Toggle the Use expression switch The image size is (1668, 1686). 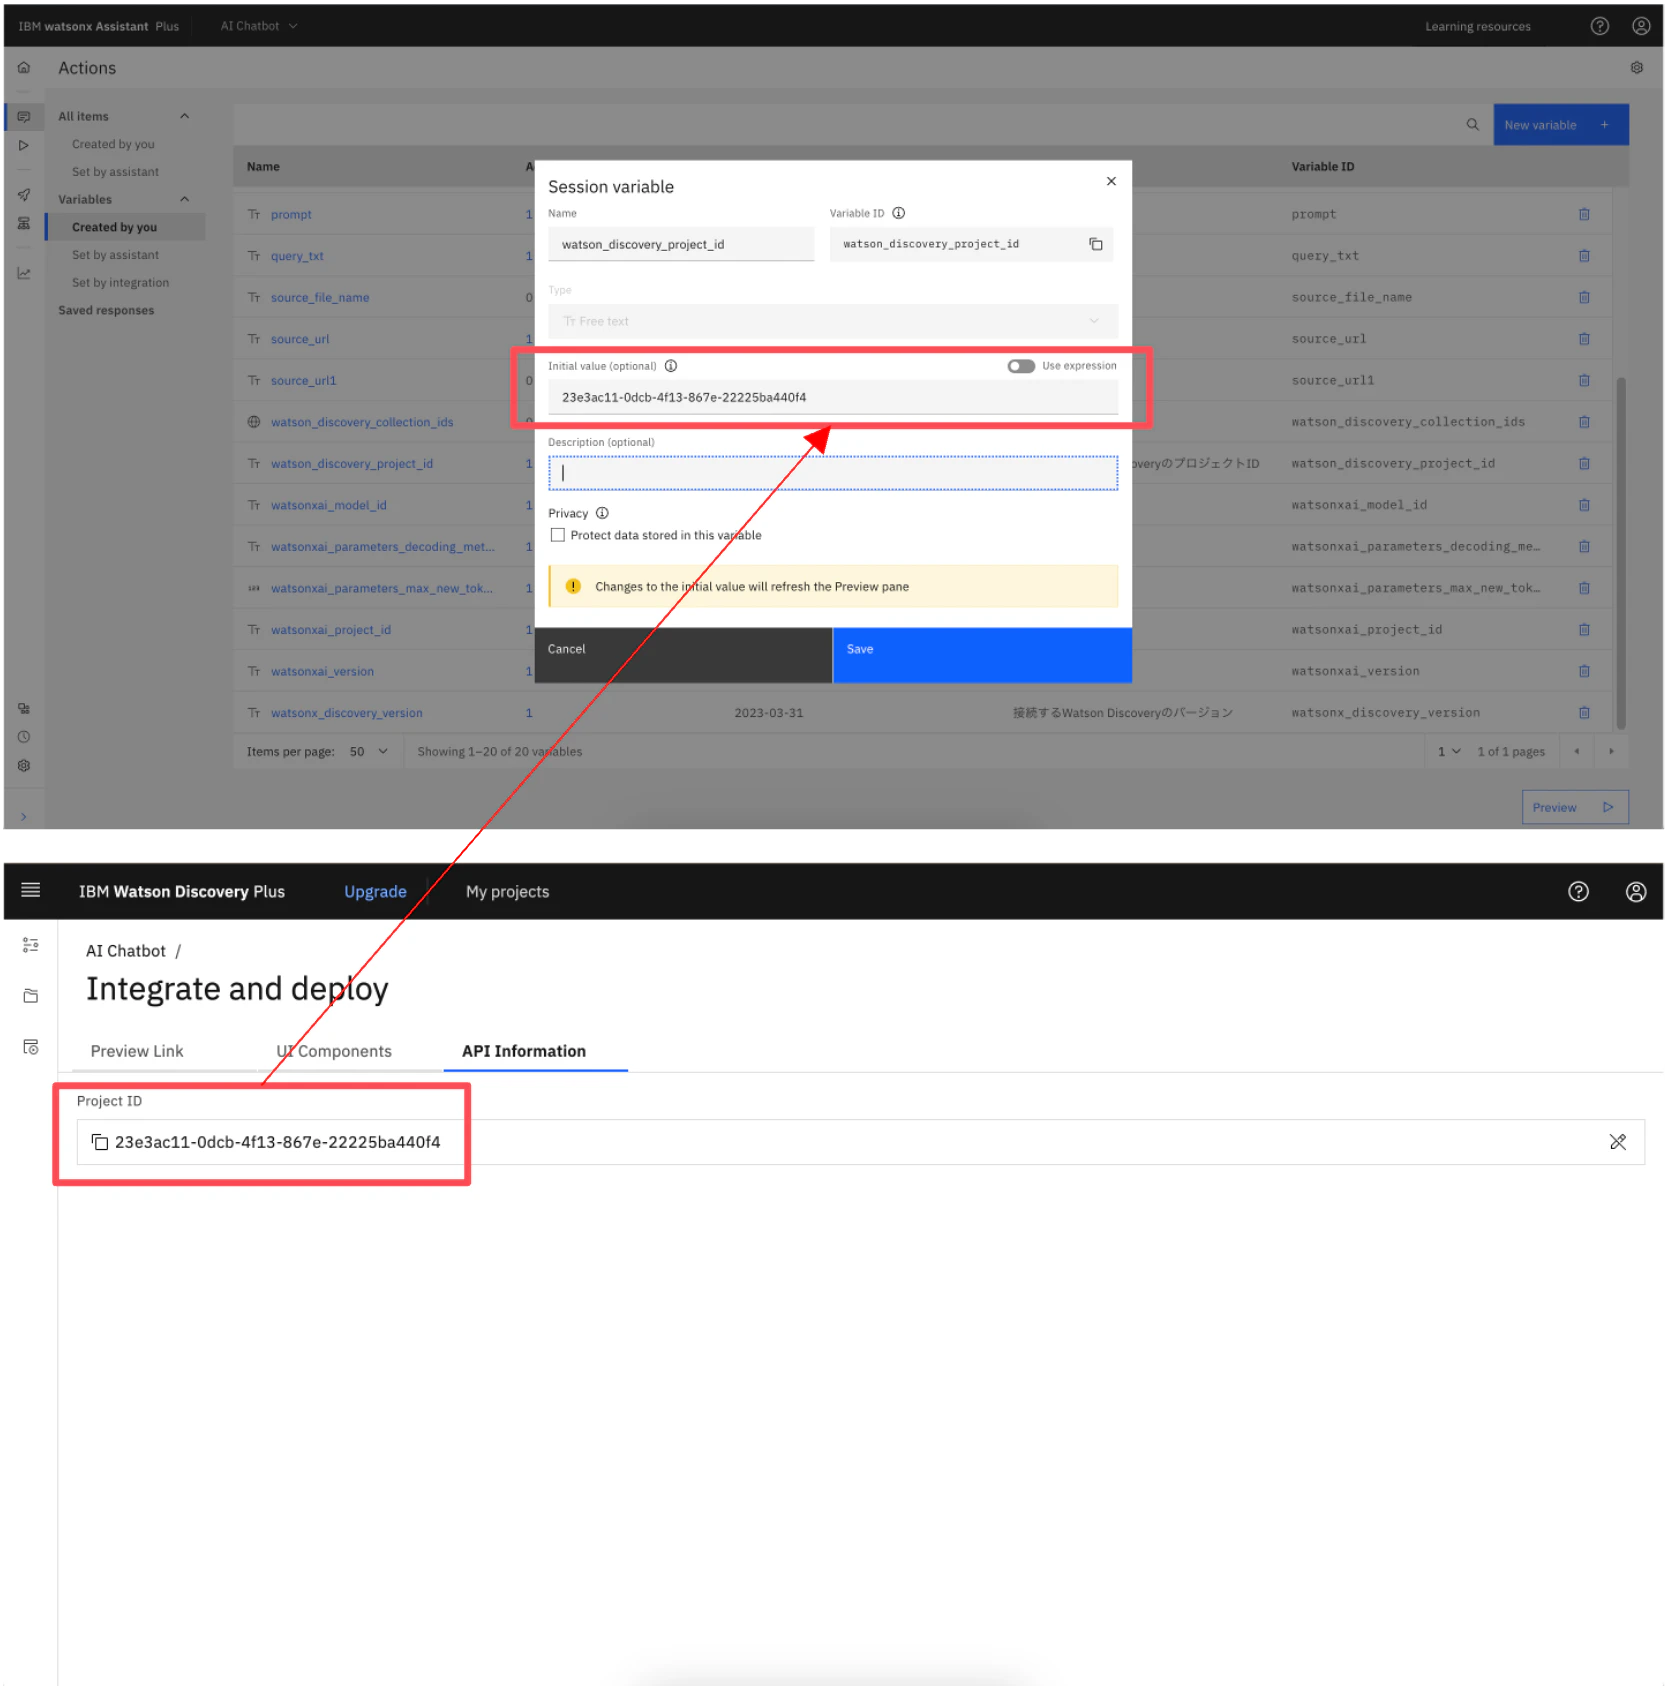[x=1020, y=366]
